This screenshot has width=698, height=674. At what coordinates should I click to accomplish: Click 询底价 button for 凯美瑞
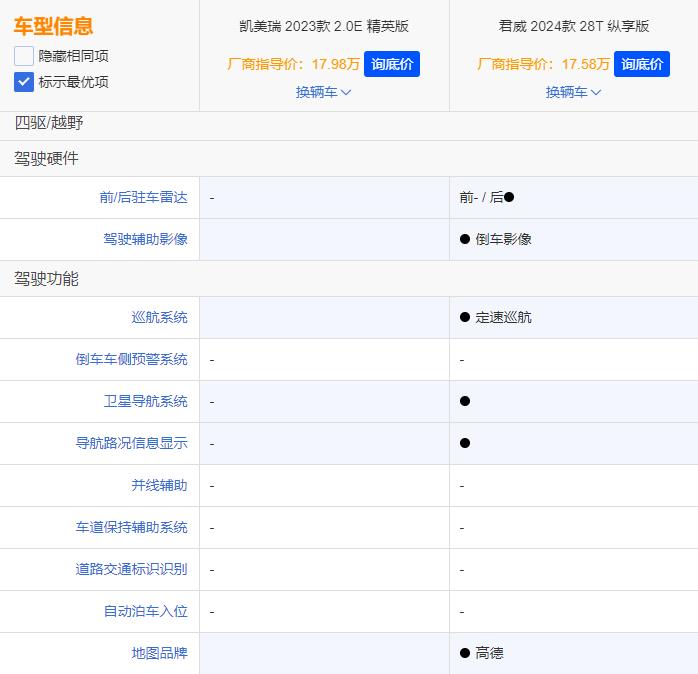[392, 64]
